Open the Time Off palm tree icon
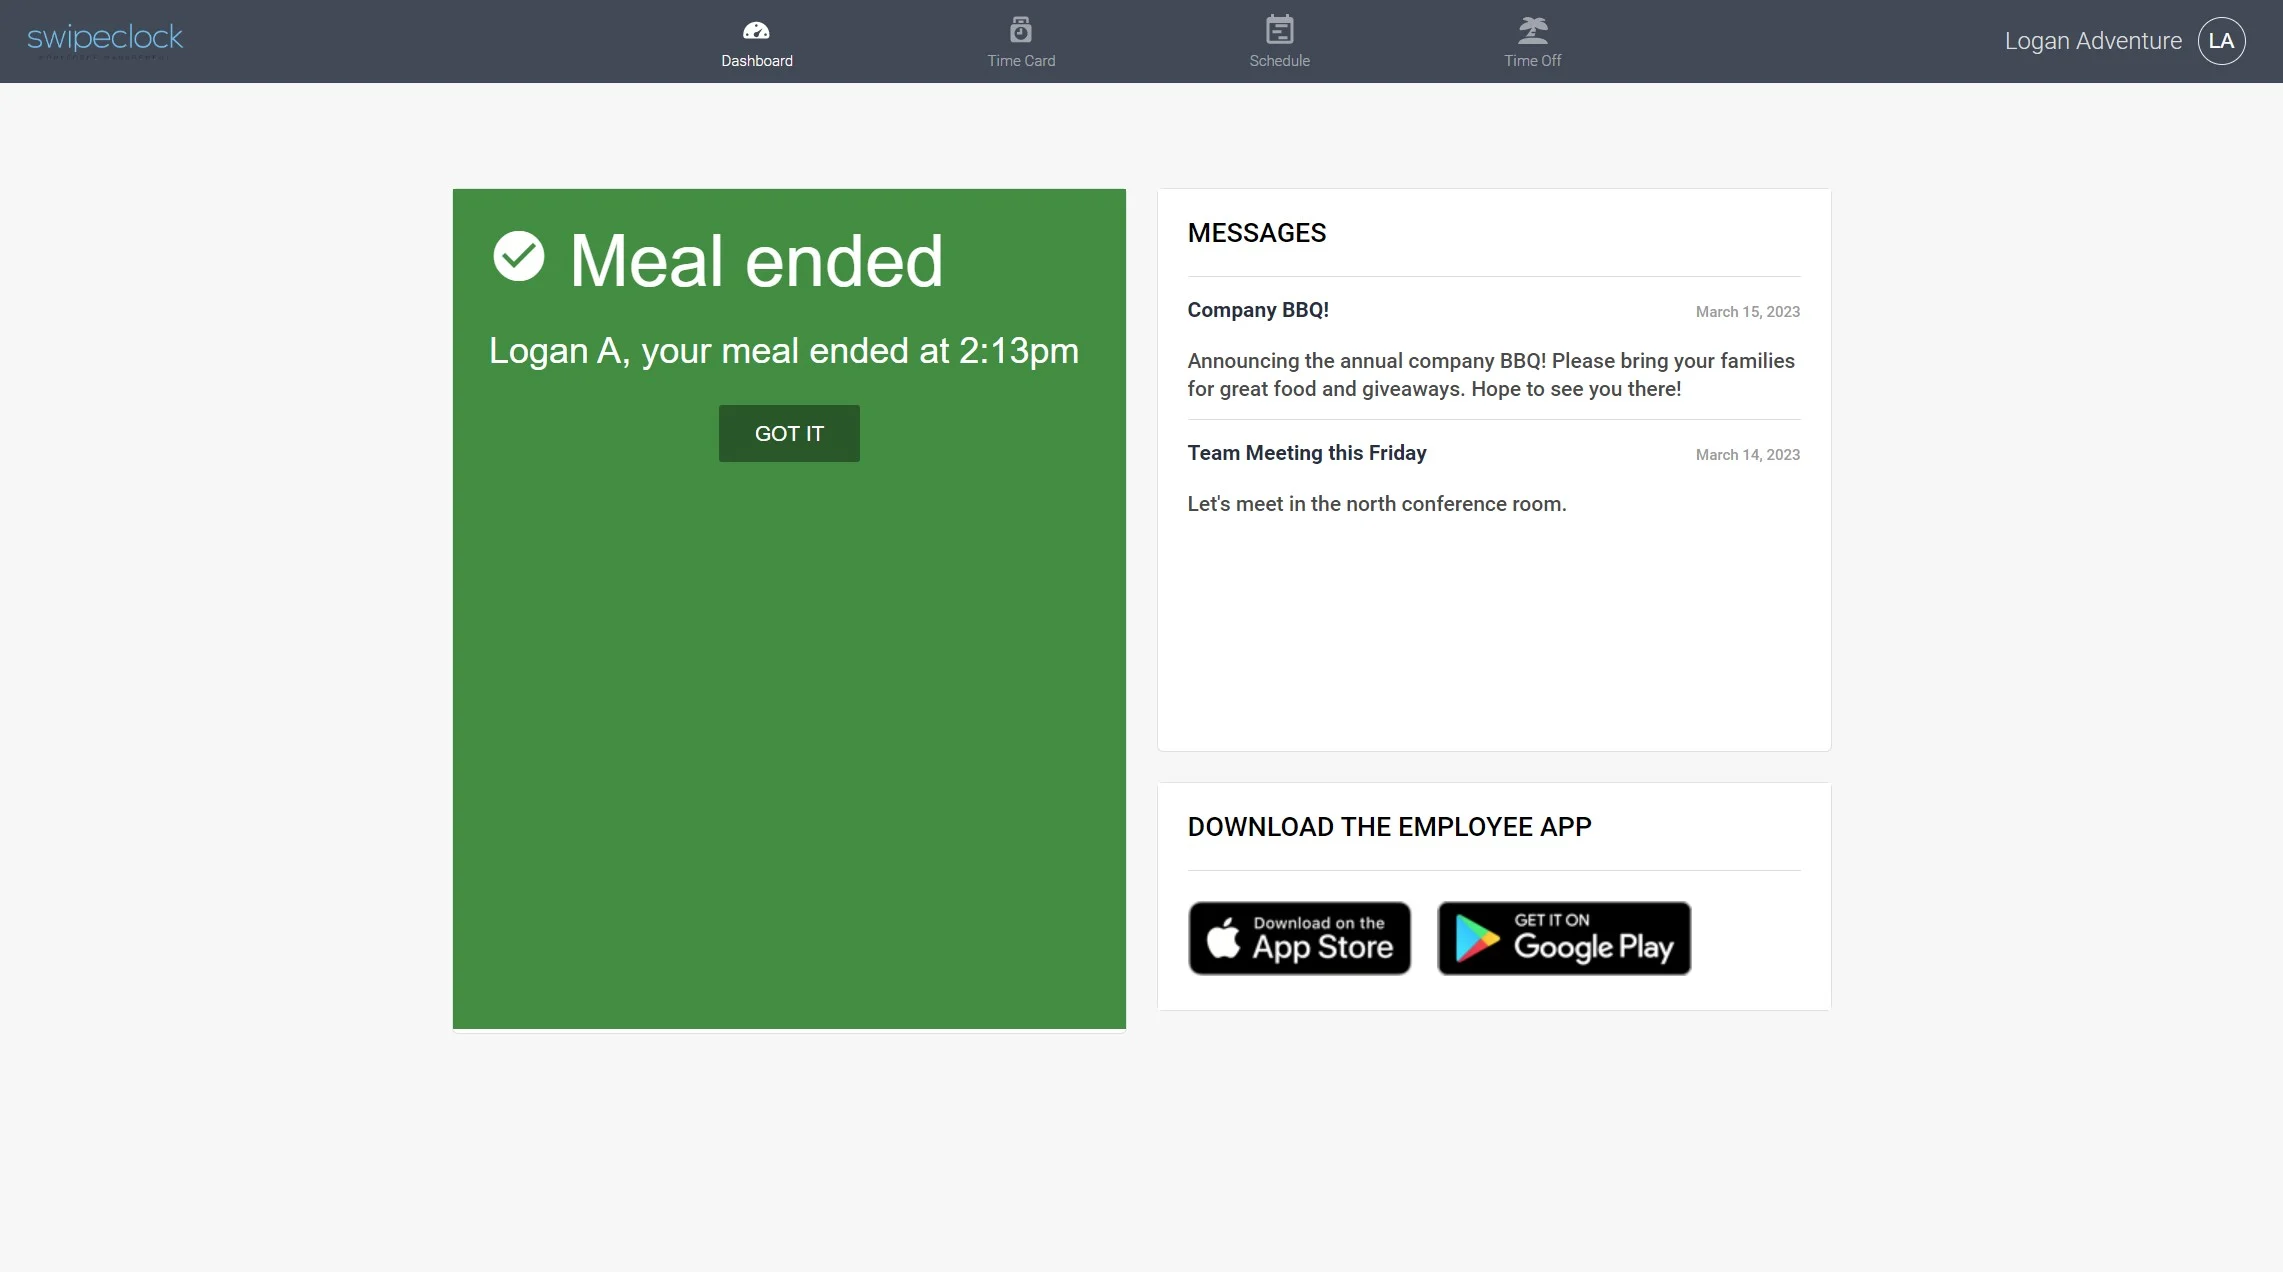 tap(1532, 30)
